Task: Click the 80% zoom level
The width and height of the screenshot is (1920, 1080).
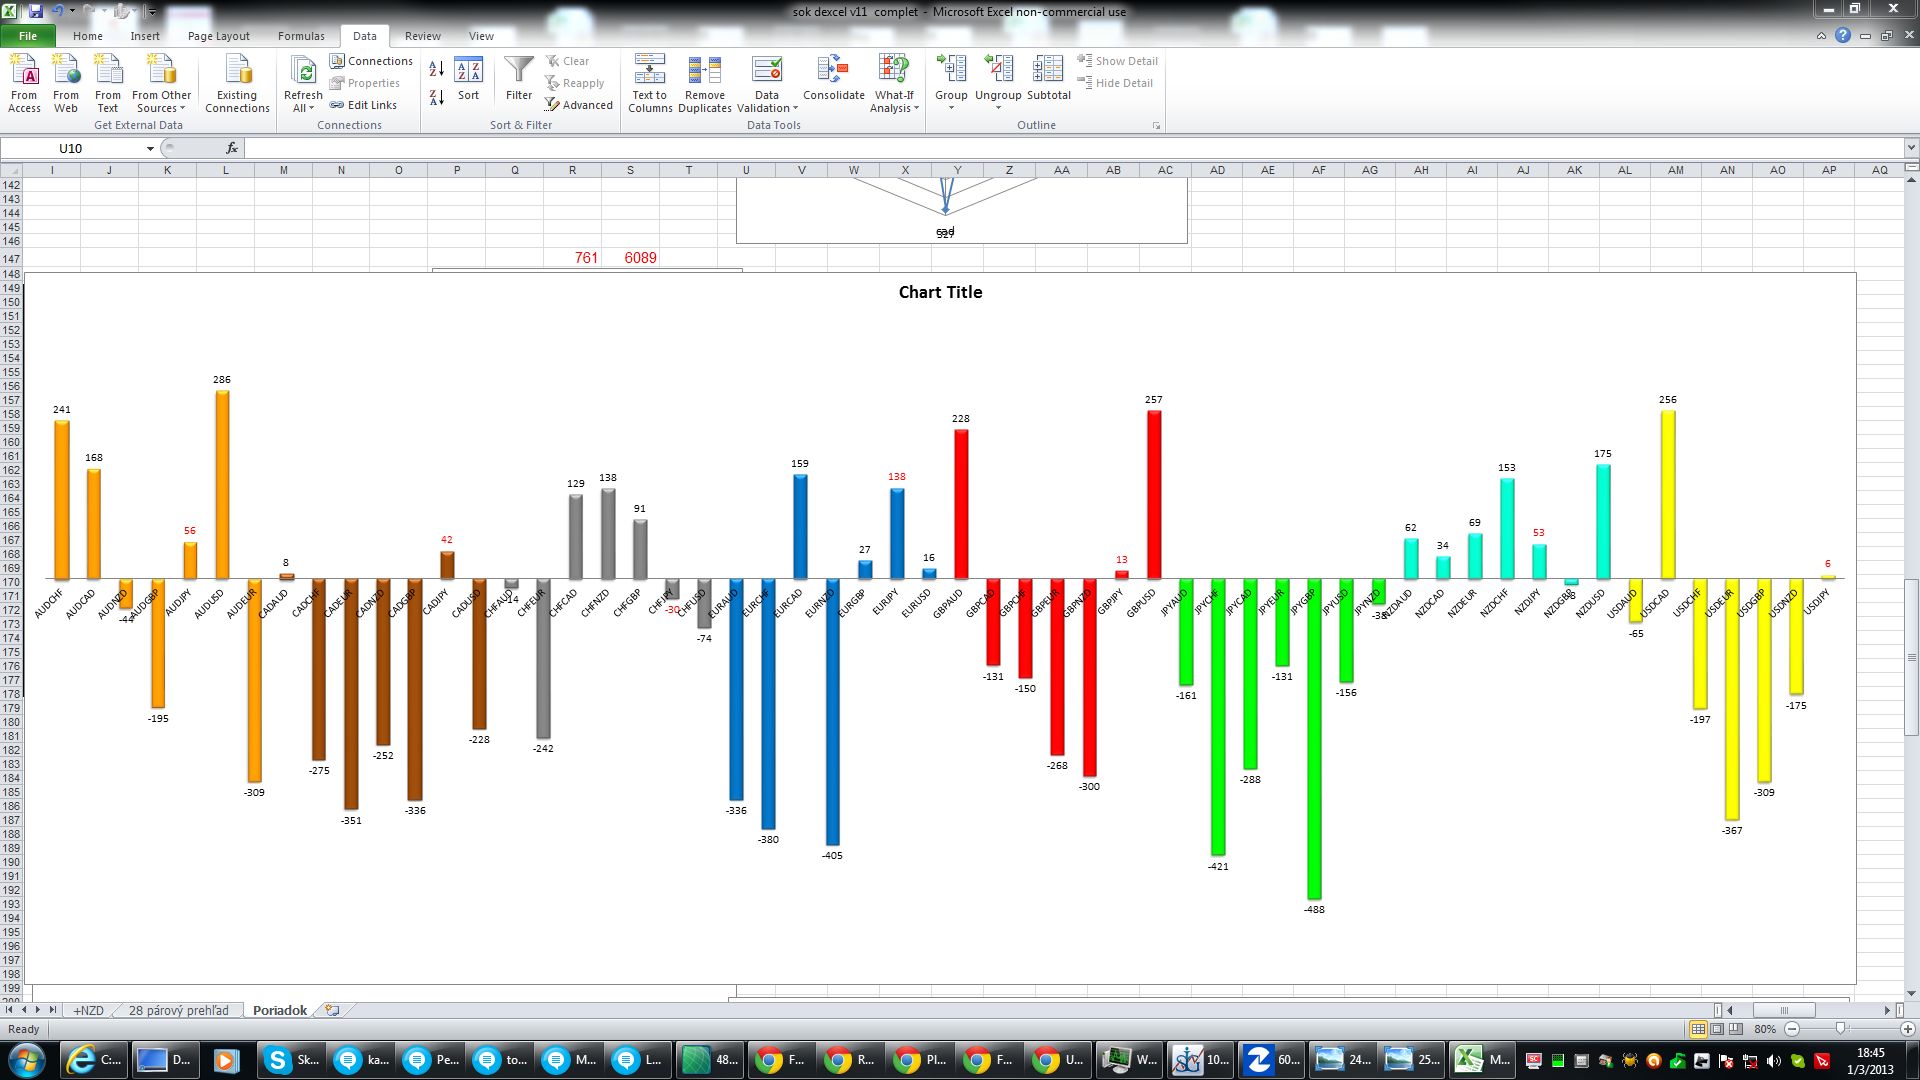Action: (1765, 1029)
